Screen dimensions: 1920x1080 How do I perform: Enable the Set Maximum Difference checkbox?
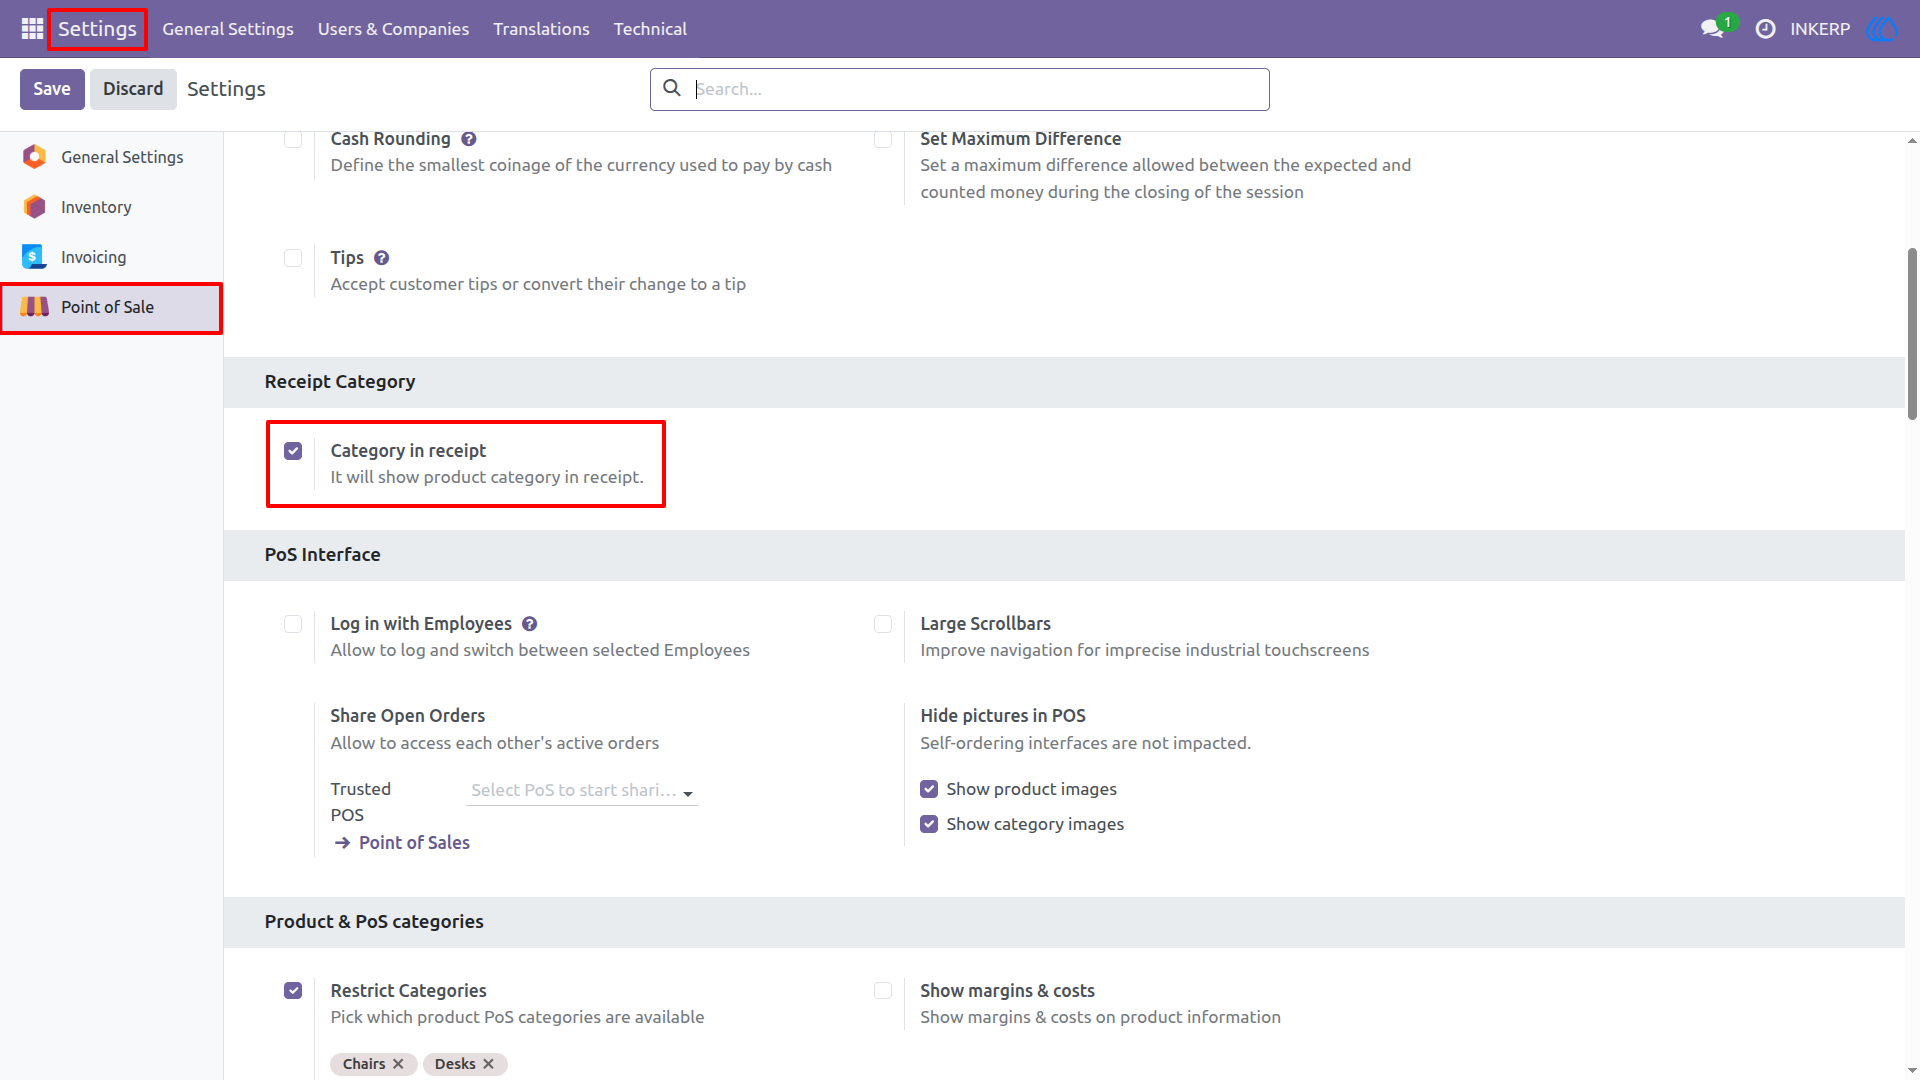coord(883,139)
